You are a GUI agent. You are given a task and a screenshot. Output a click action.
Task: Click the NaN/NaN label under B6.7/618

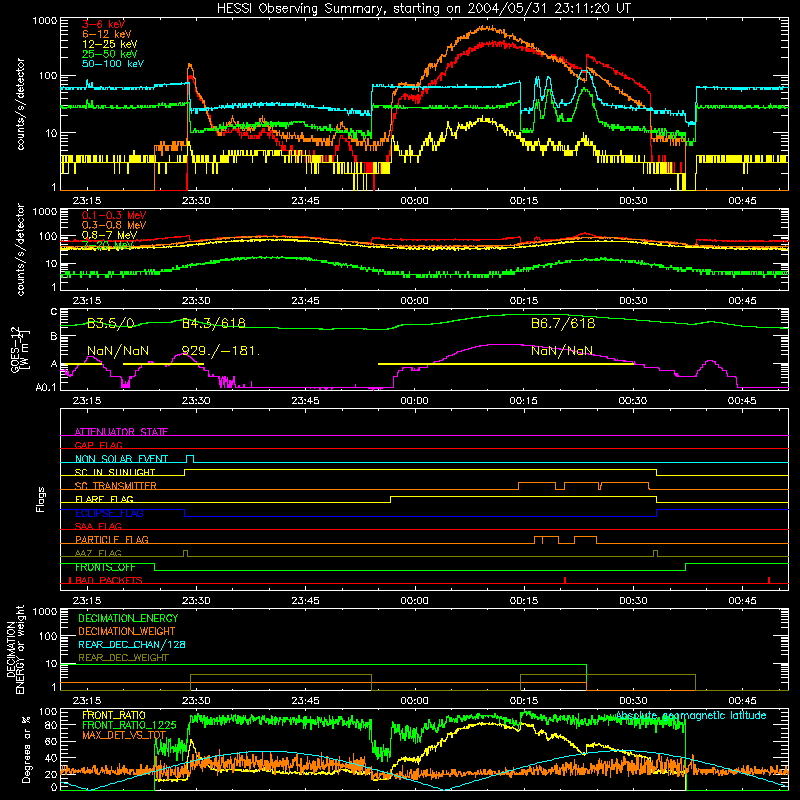click(x=562, y=351)
